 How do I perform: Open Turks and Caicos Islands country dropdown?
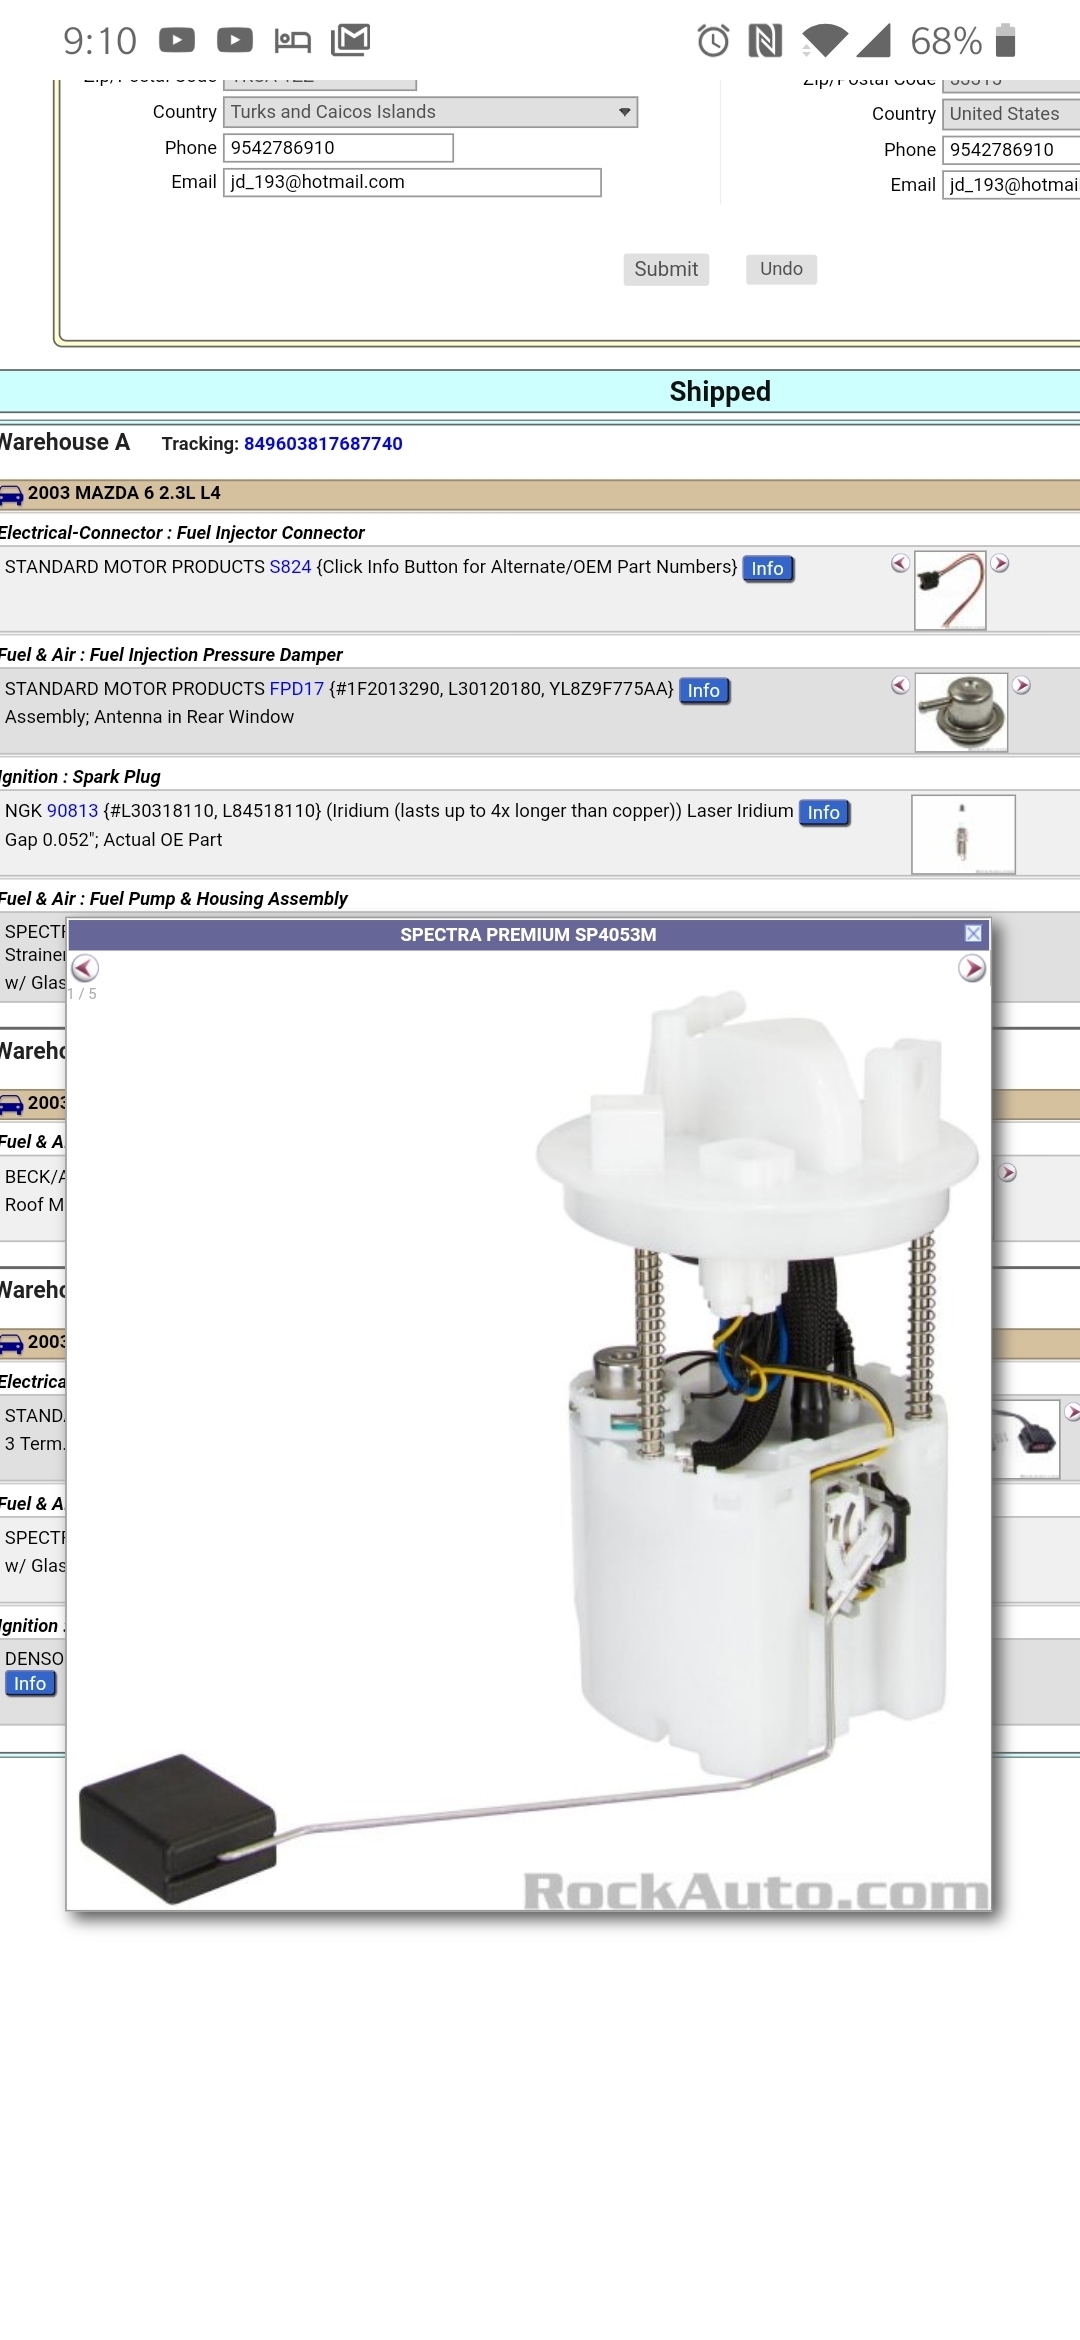(430, 112)
